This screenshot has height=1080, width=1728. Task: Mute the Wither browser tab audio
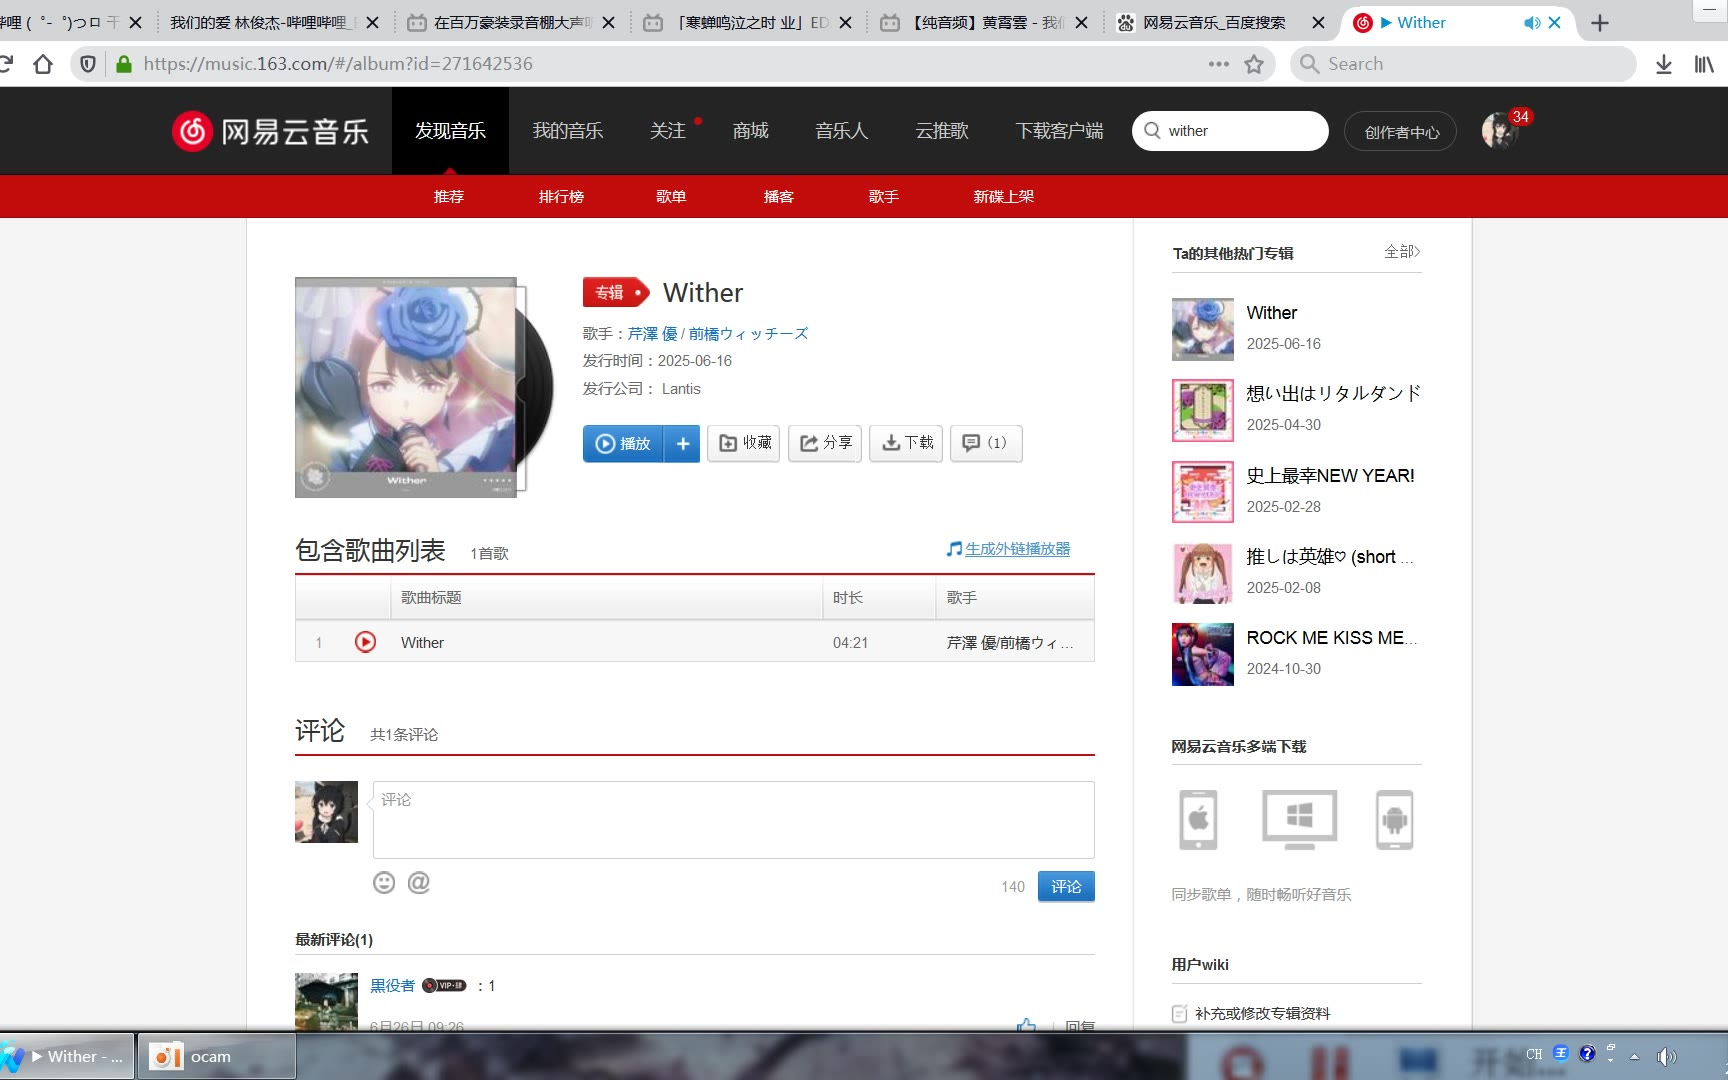(x=1531, y=22)
